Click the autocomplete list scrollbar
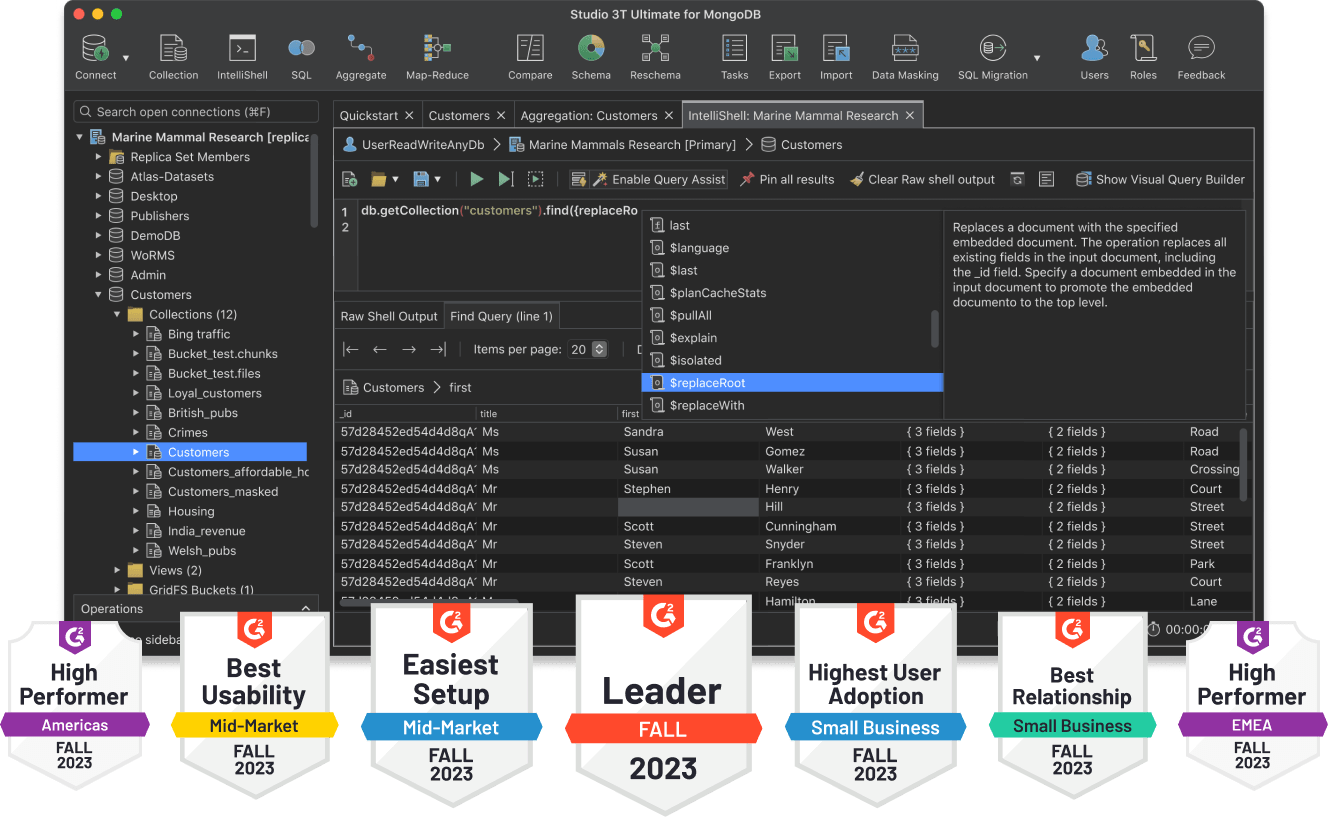The height and width of the screenshot is (836, 1328). point(935,328)
